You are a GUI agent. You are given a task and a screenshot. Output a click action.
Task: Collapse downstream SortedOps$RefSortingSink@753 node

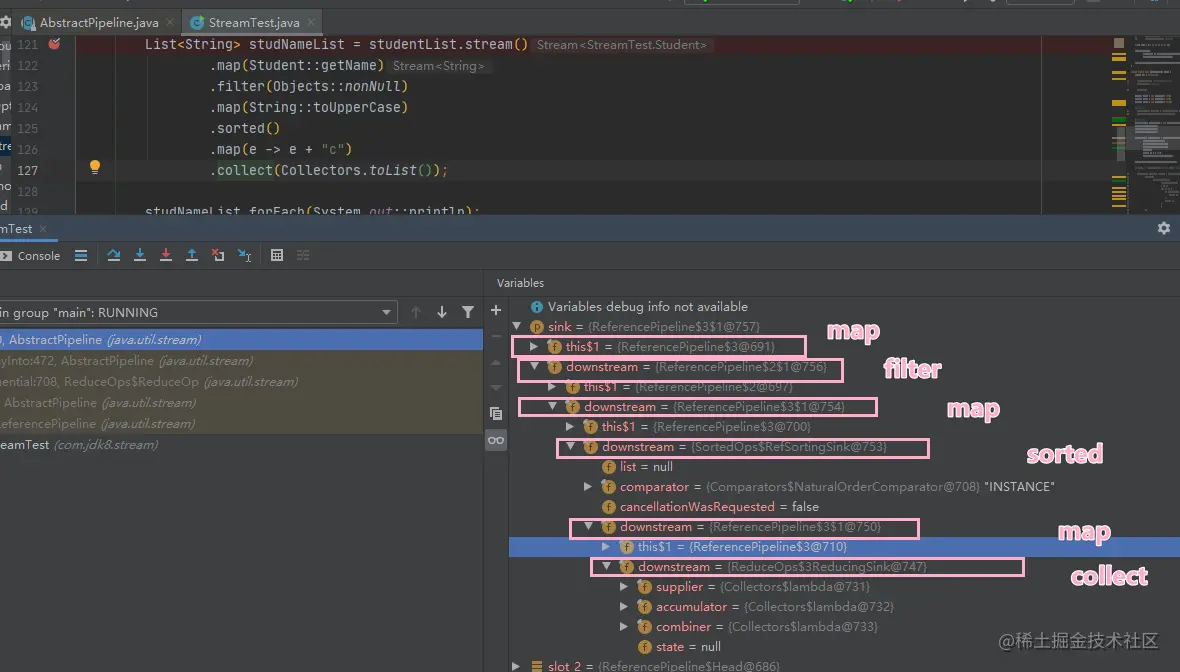click(571, 446)
